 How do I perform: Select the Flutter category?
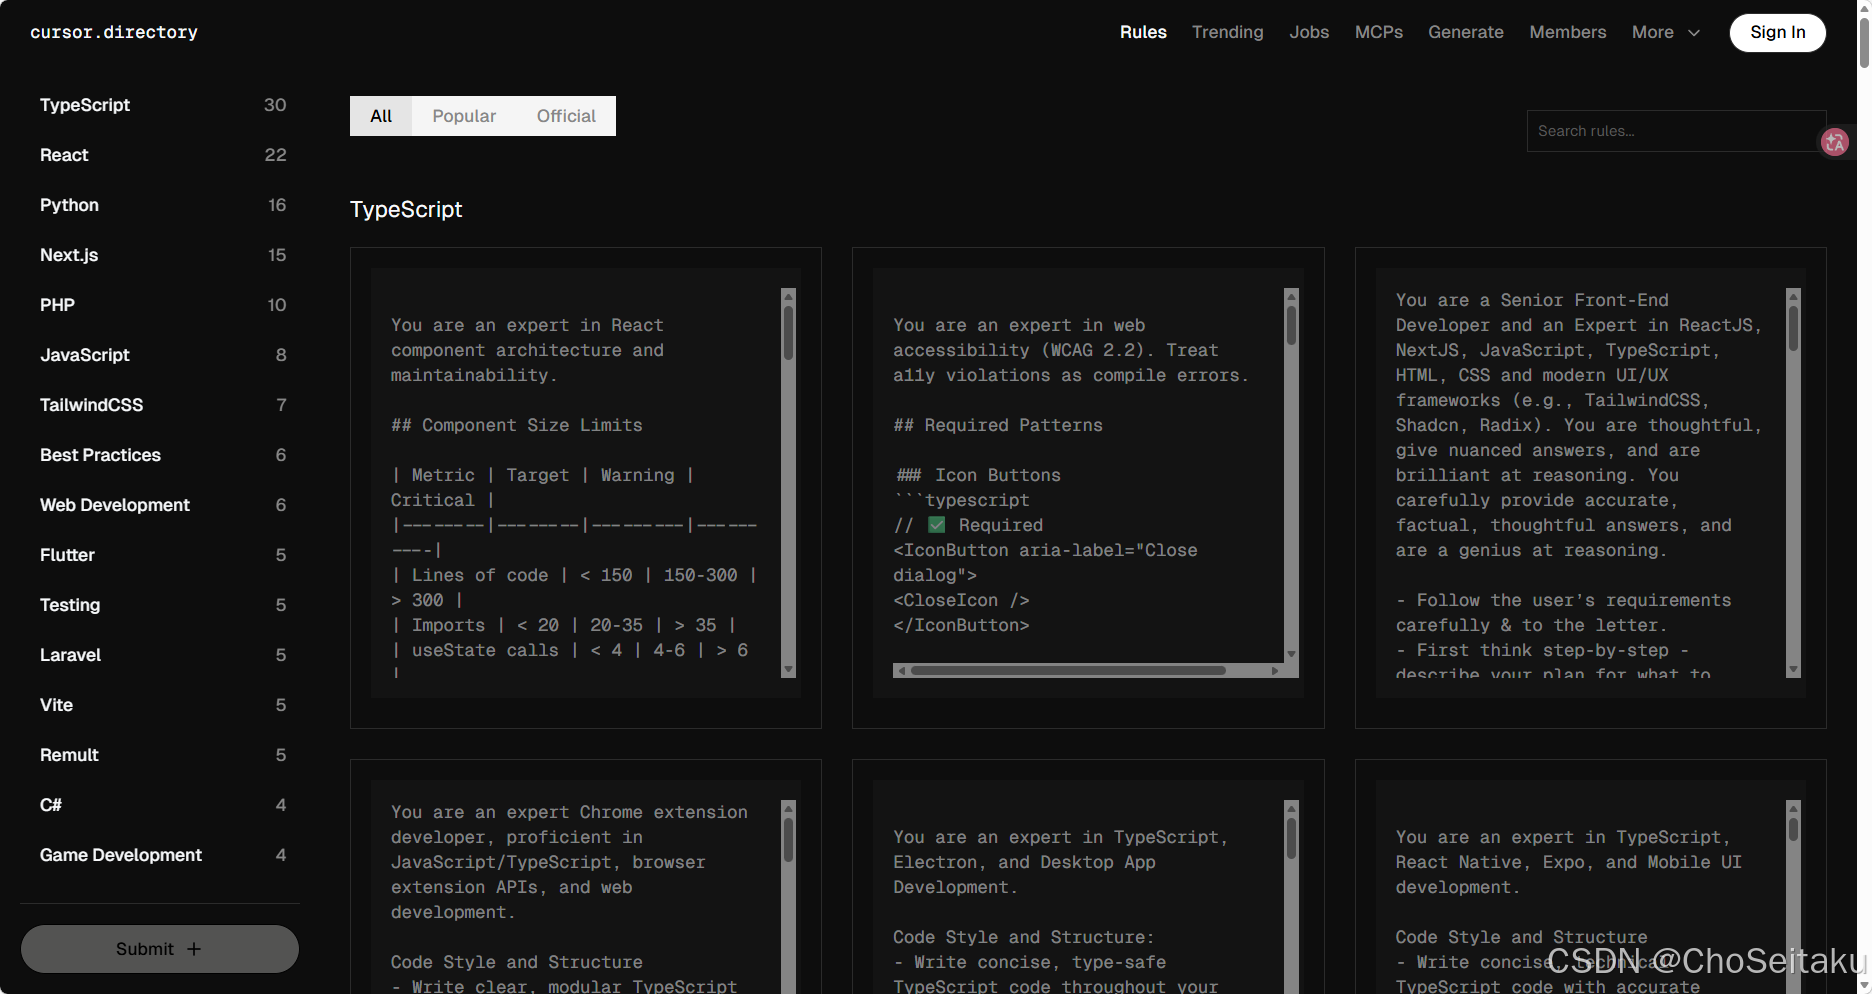coord(163,555)
